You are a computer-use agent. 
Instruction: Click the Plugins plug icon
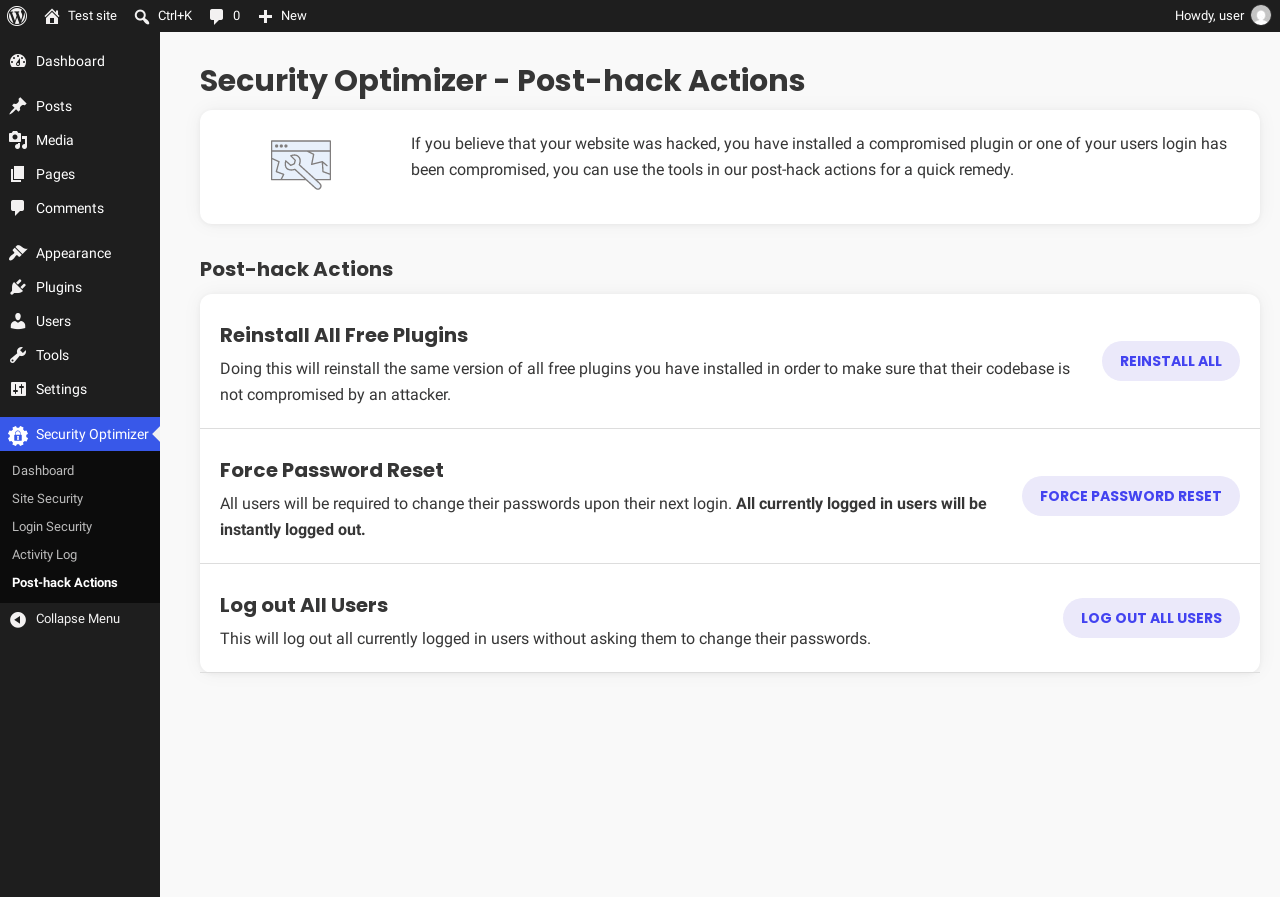tap(18, 287)
